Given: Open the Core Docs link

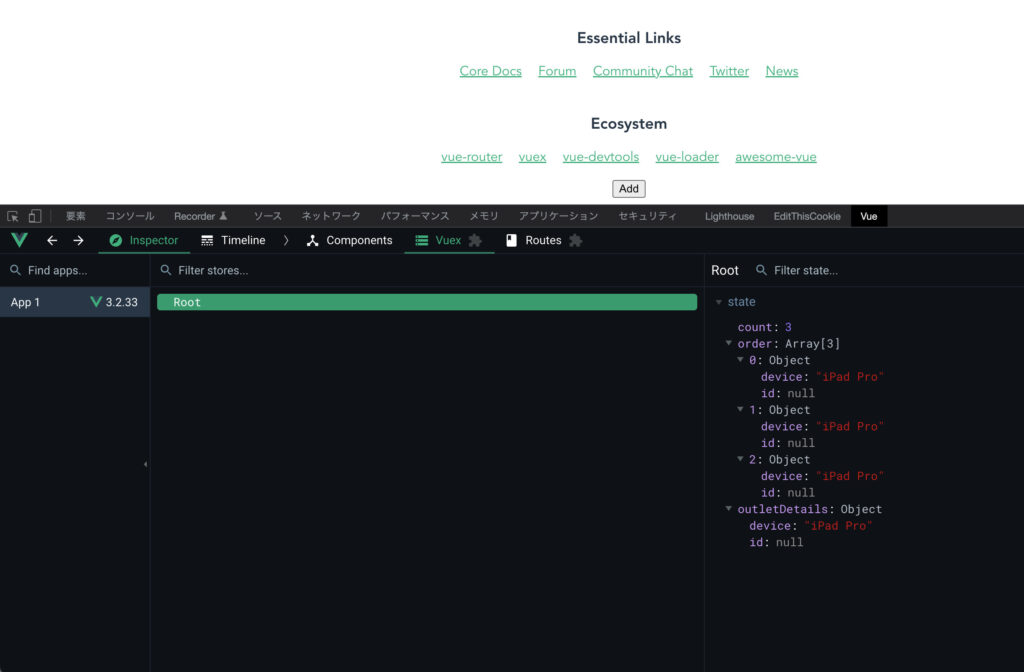Looking at the screenshot, I should click(490, 71).
